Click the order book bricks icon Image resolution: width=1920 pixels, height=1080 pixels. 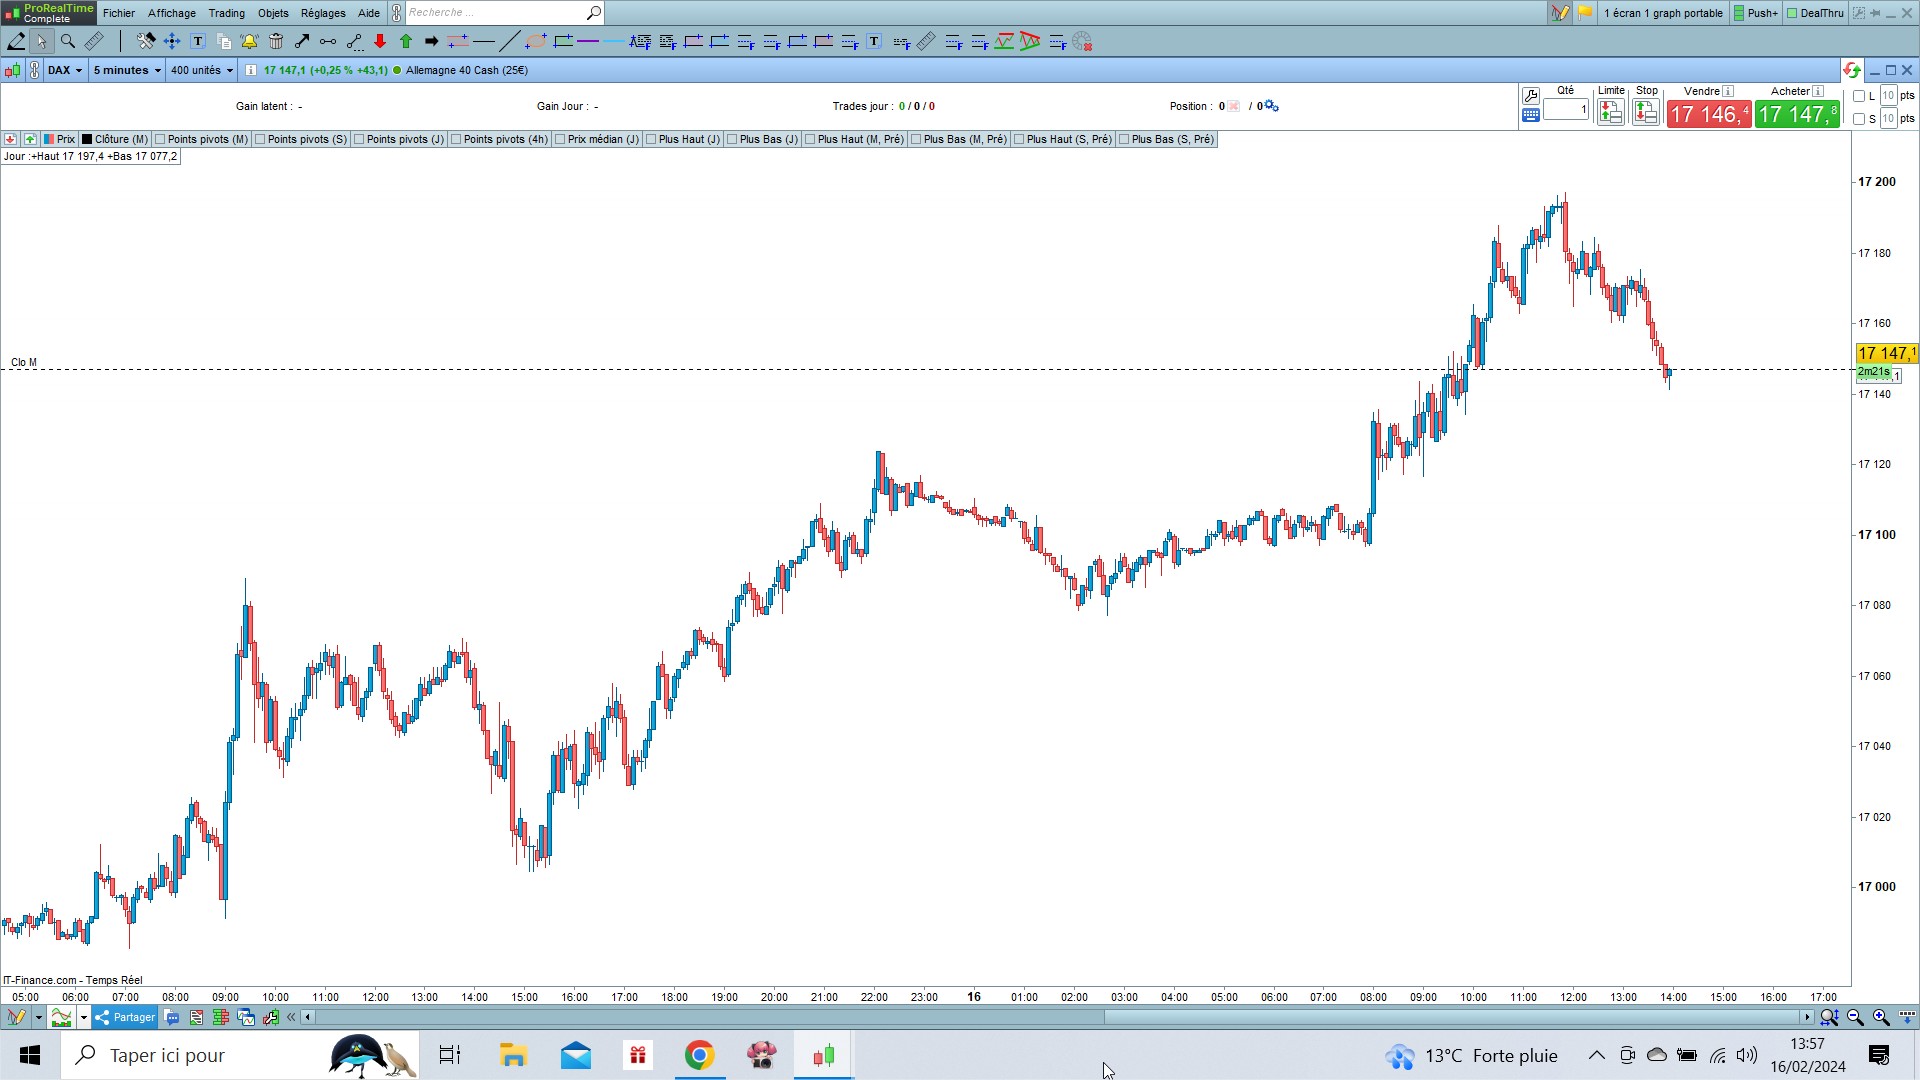pos(221,1017)
